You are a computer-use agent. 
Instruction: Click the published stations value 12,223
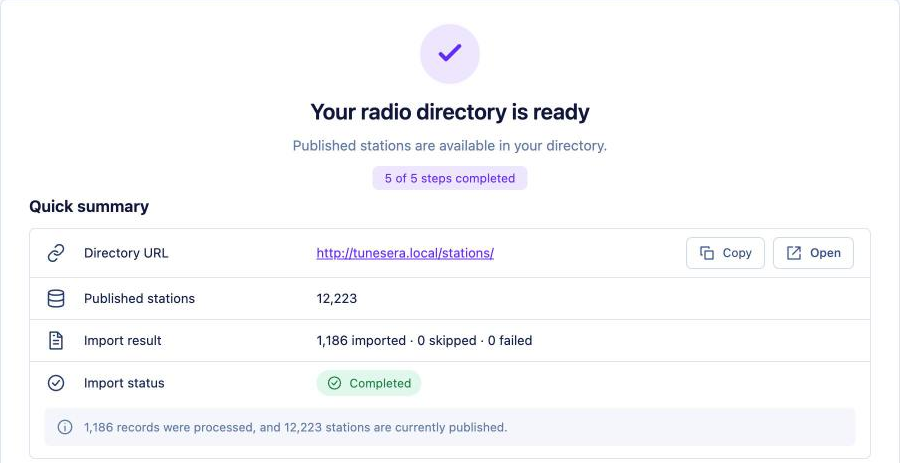point(337,298)
